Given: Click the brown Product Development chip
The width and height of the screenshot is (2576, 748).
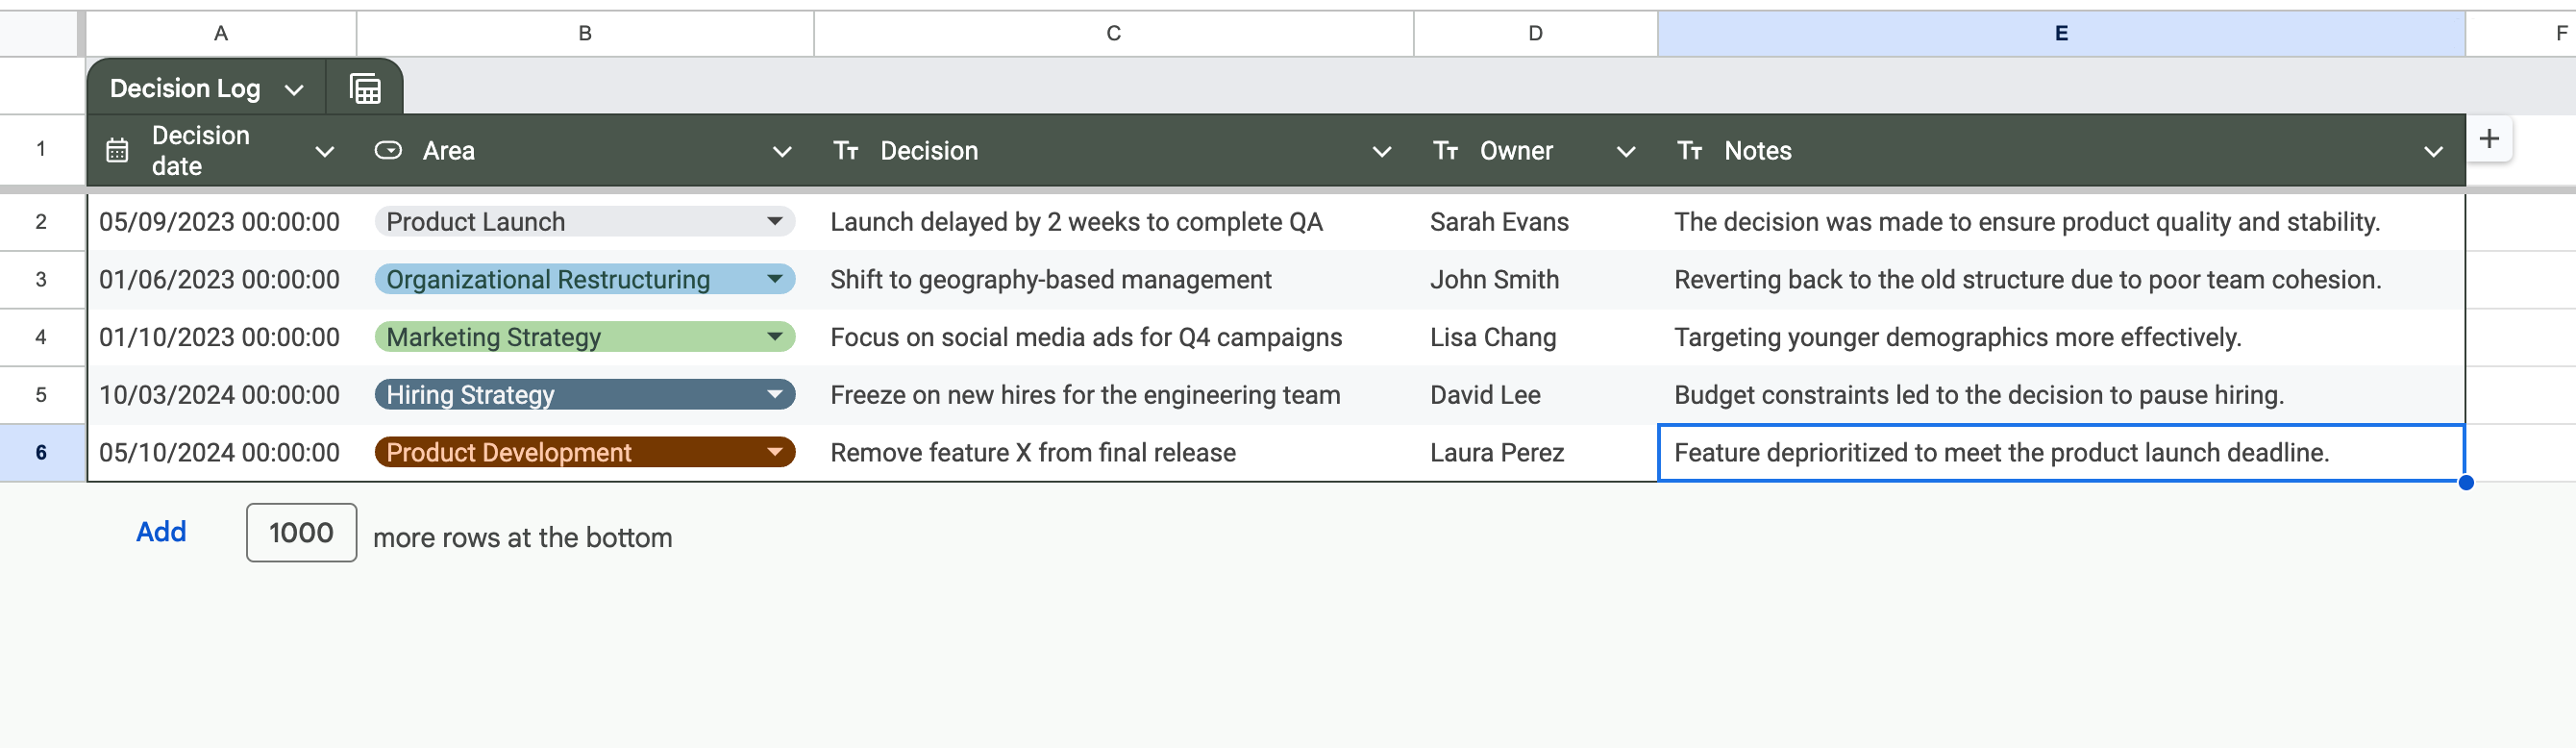Looking at the screenshot, I should point(585,453).
